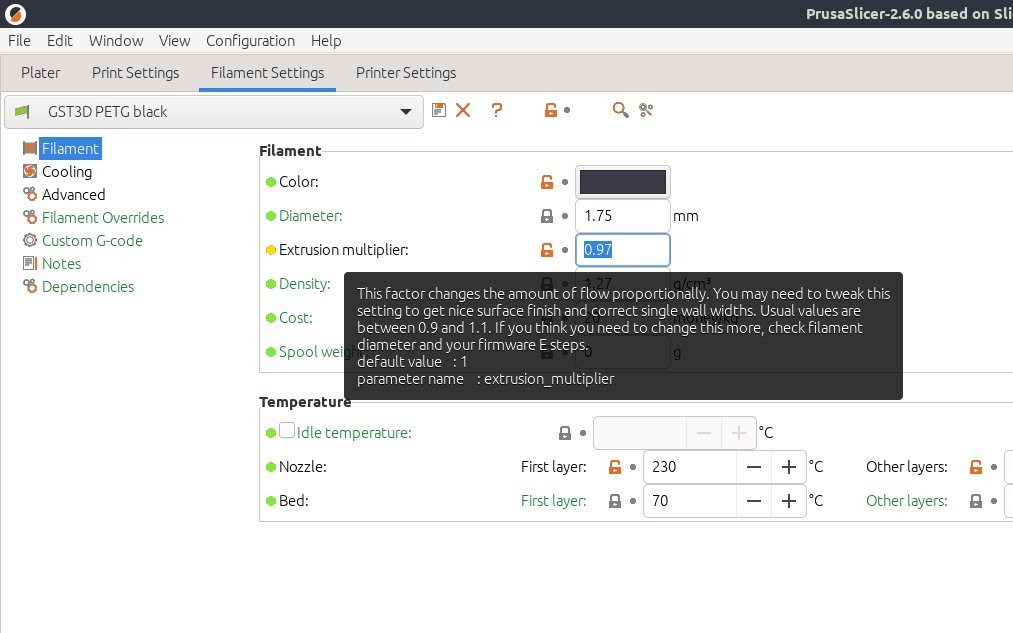Viewport: 1013px width, 633px height.
Task: Open the Help menu
Action: click(326, 41)
